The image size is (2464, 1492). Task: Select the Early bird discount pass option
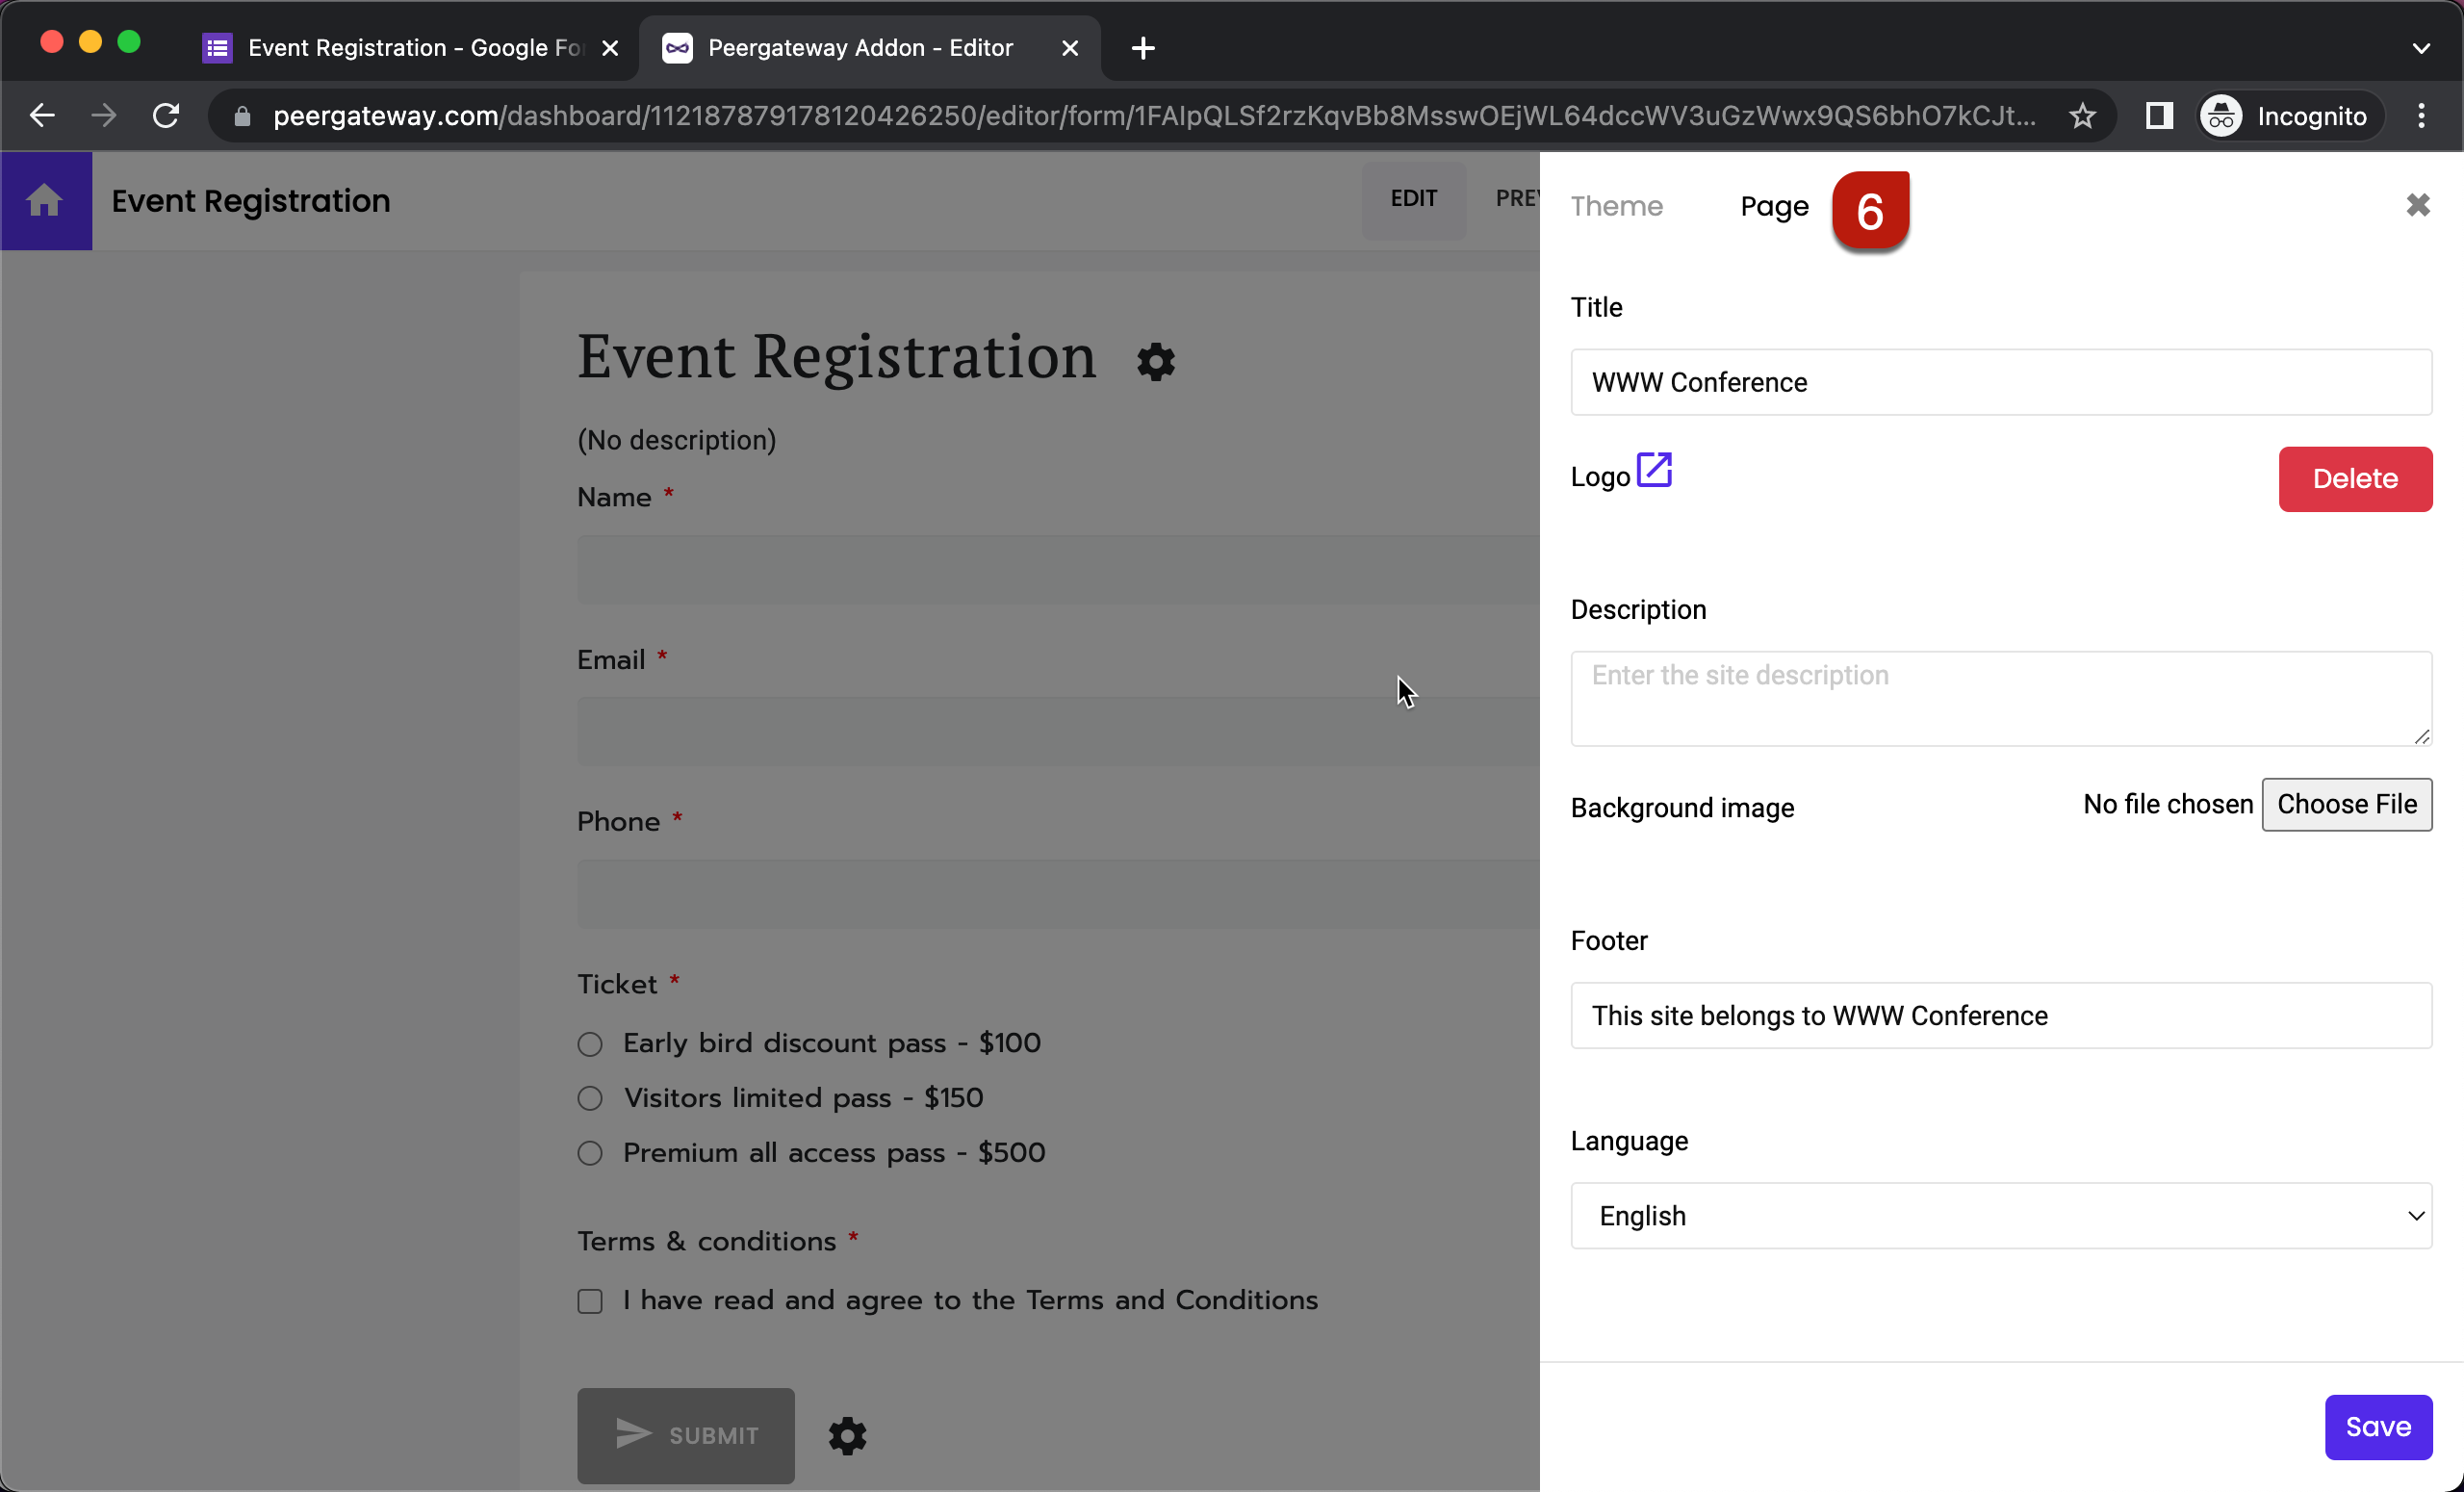(x=589, y=1044)
